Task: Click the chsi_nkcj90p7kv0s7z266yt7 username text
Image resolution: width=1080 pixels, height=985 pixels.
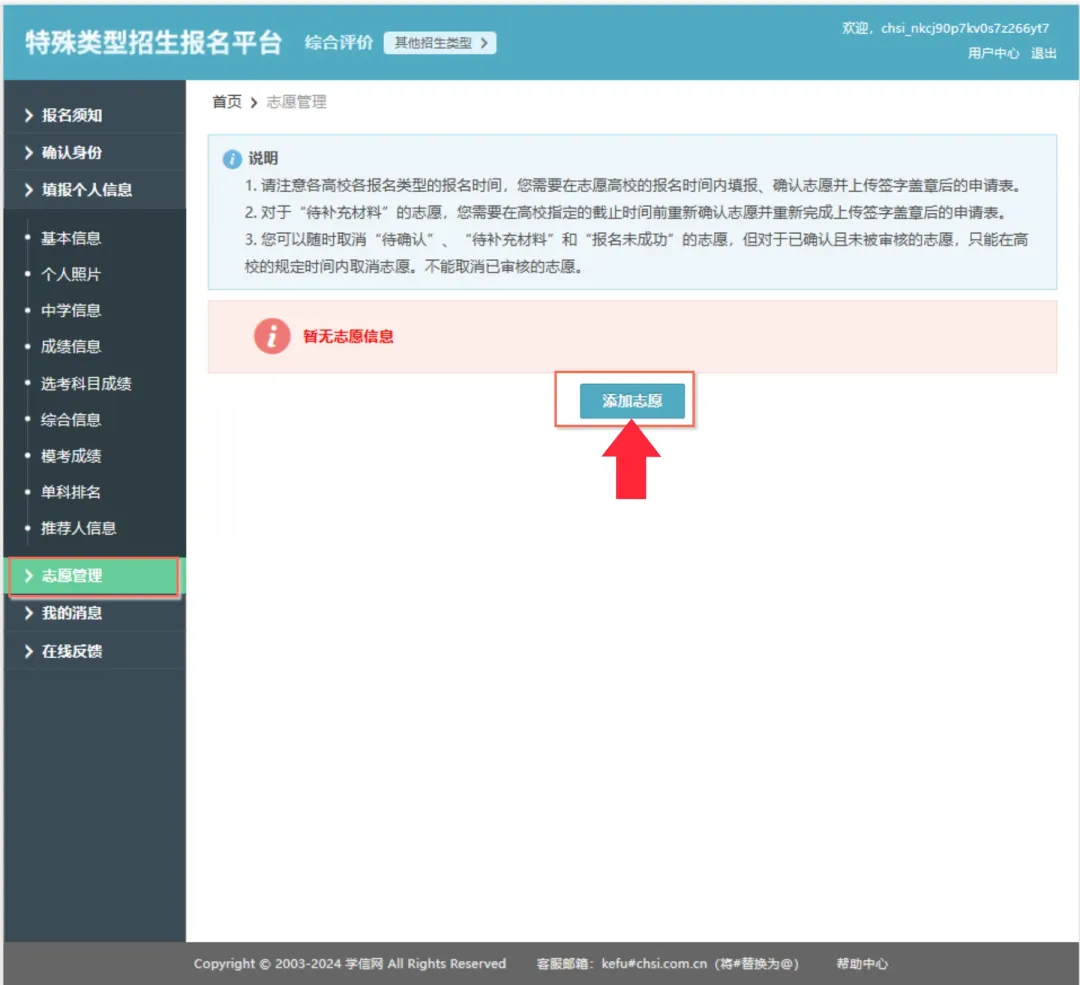Action: pos(964,28)
